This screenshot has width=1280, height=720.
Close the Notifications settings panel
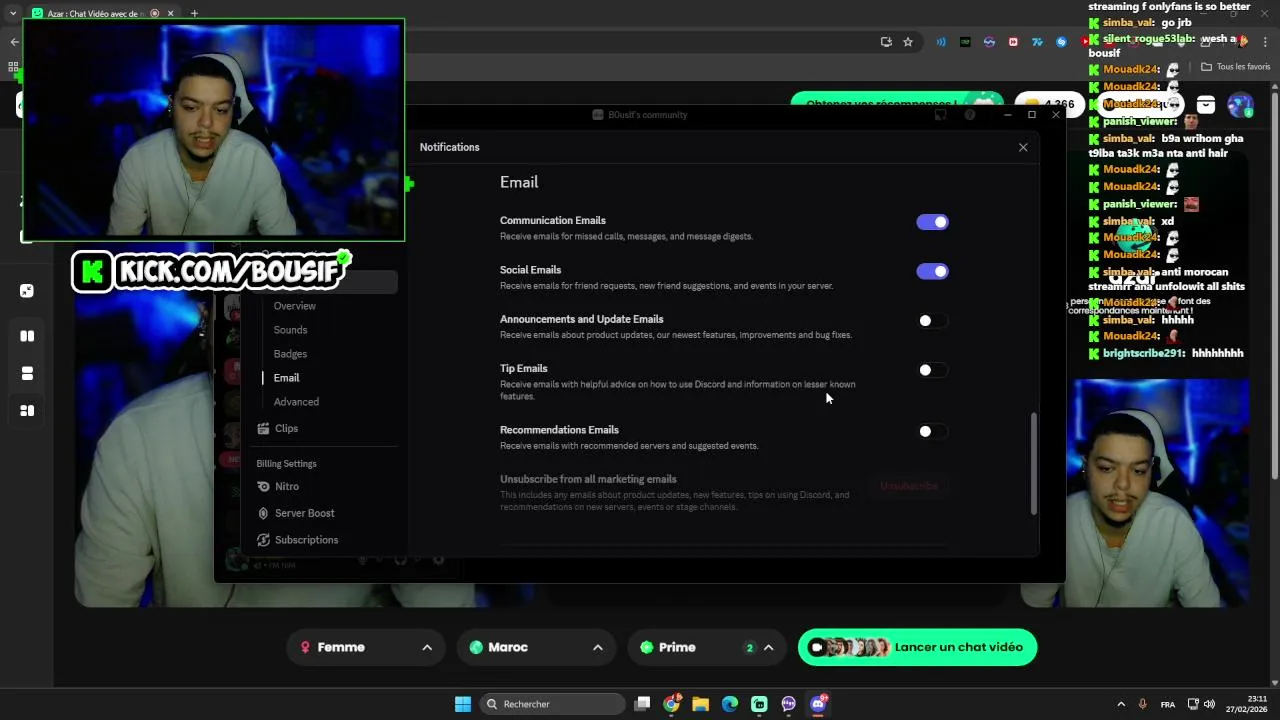click(1023, 147)
